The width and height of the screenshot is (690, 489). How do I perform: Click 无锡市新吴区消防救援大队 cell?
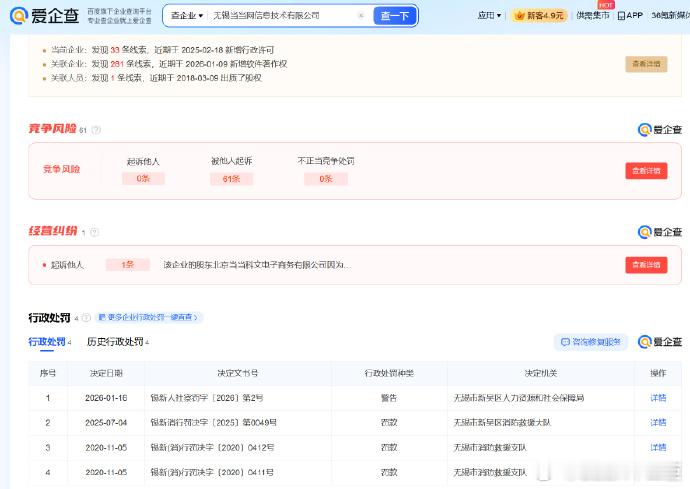coord(502,423)
